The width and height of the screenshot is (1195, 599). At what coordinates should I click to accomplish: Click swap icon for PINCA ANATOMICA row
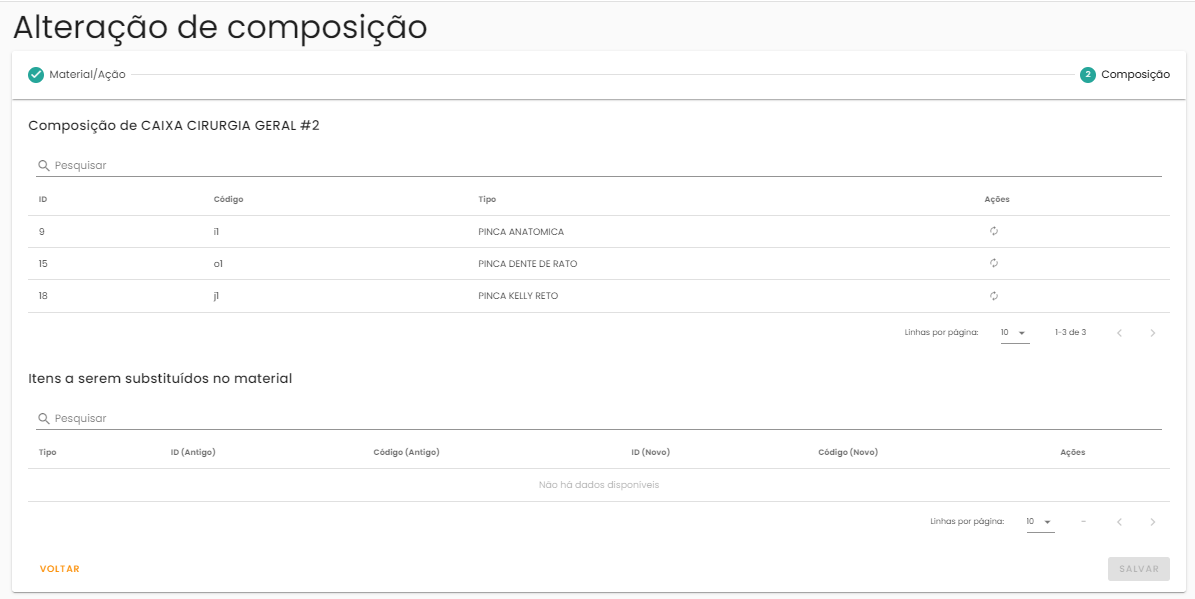(x=994, y=231)
